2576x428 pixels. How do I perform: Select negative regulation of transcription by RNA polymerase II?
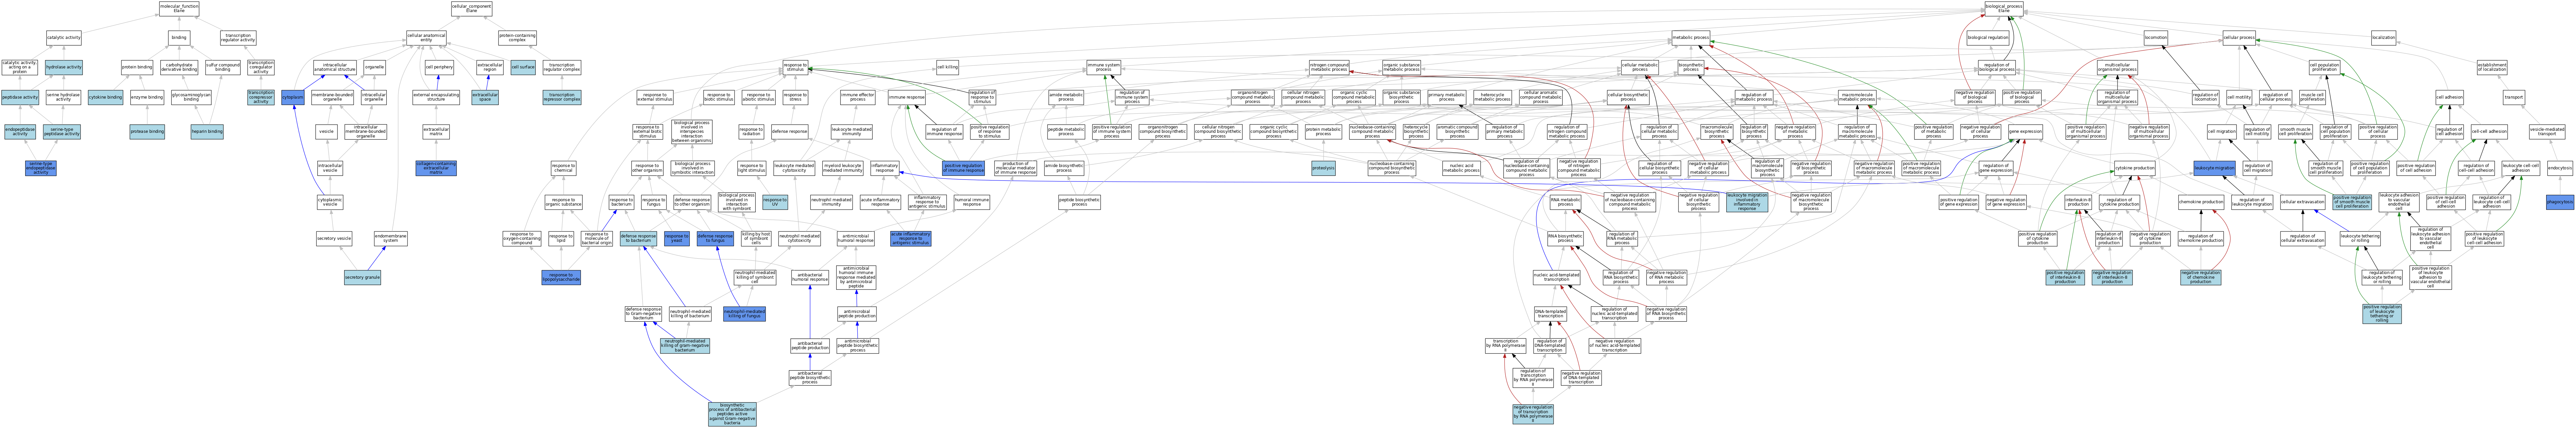[1533, 414]
